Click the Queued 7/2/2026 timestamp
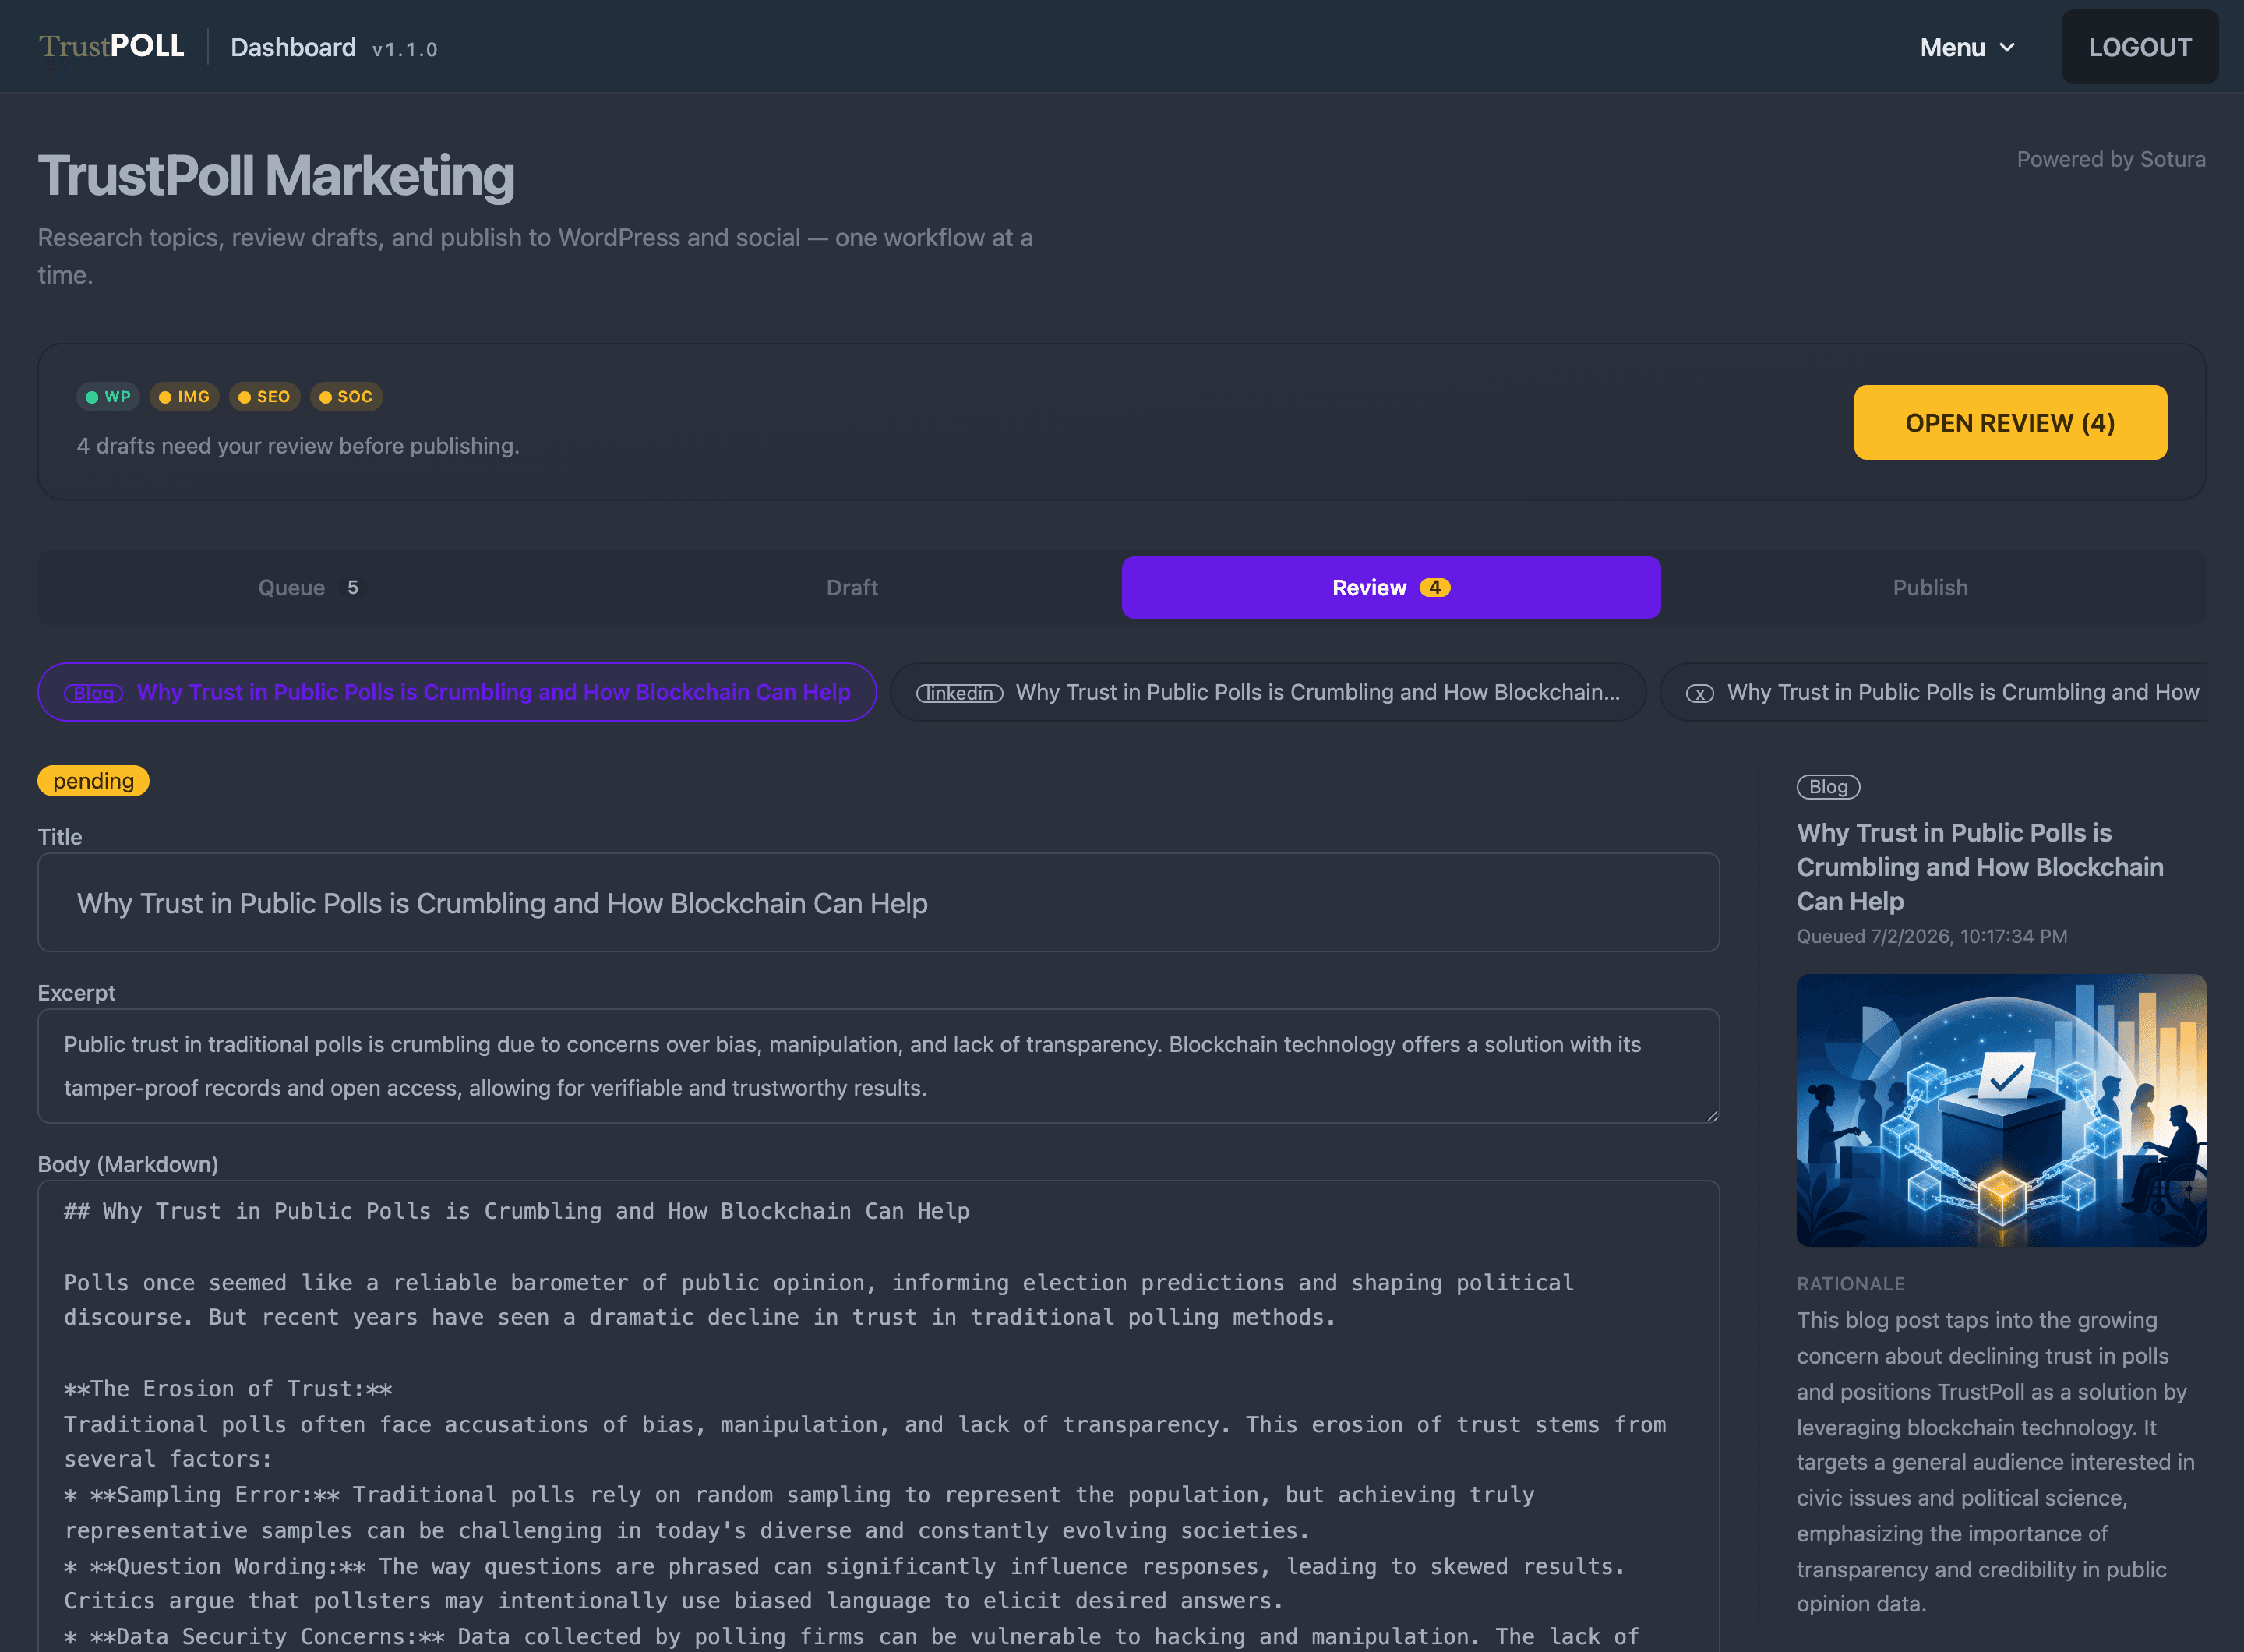Image resolution: width=2244 pixels, height=1652 pixels. click(x=1932, y=936)
